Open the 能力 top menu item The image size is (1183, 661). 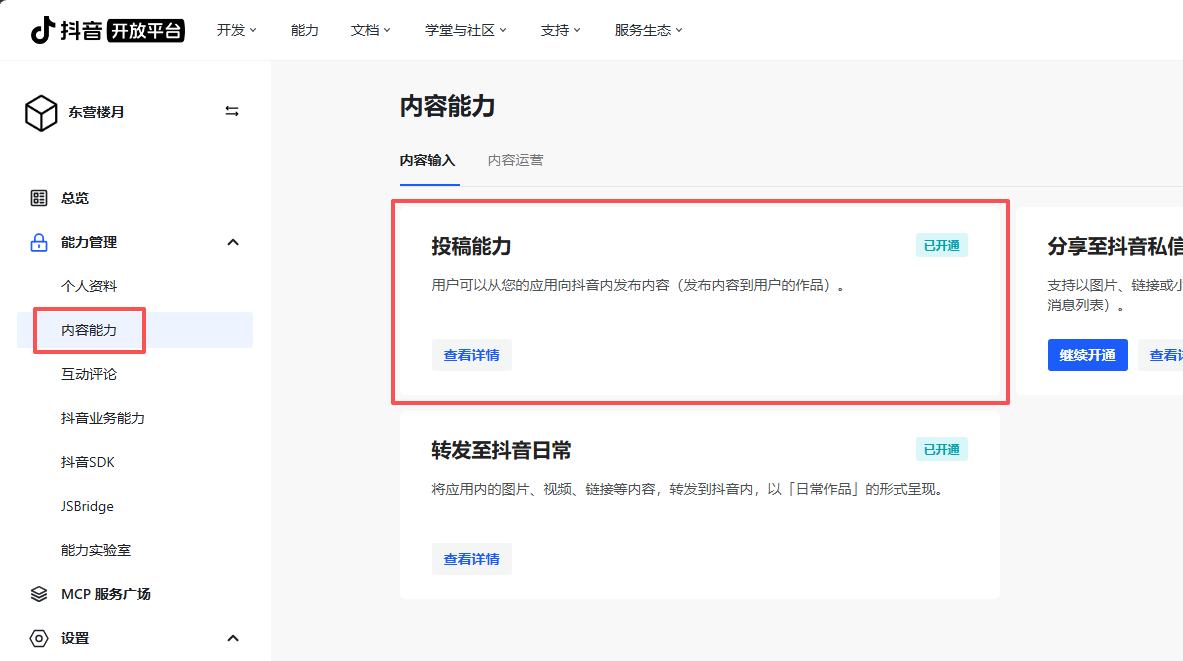[304, 30]
